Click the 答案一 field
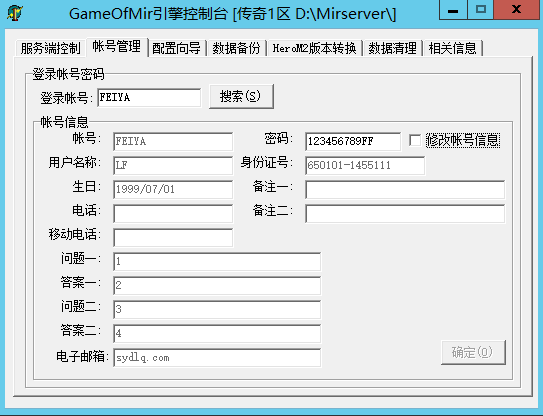Image resolution: width=543 pixels, height=416 pixels. (x=217, y=285)
